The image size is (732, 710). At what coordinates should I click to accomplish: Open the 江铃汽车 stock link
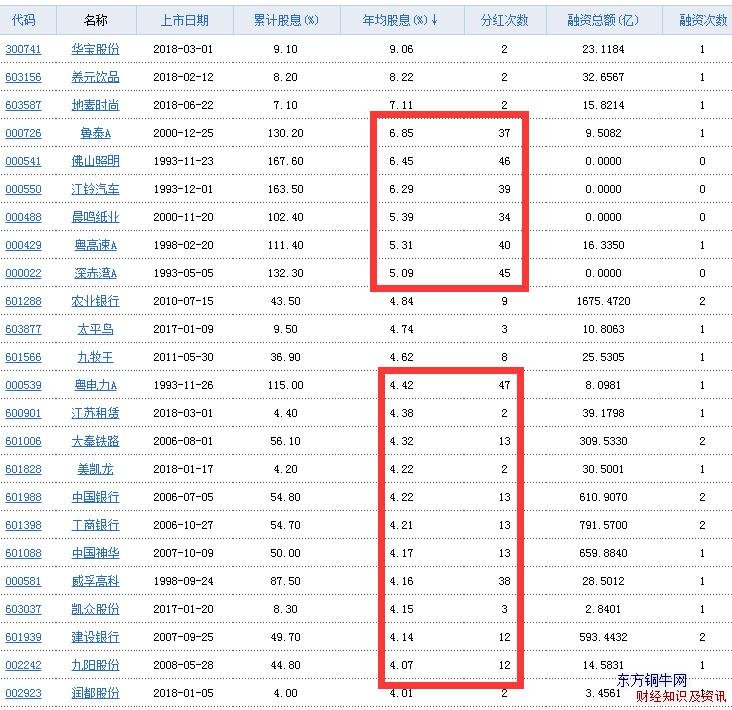click(x=95, y=189)
